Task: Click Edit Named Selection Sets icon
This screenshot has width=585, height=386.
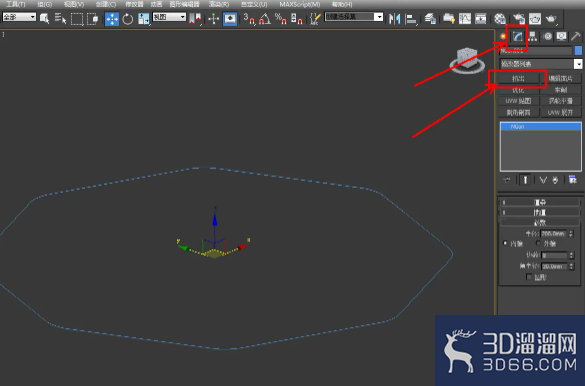Action: (x=315, y=18)
